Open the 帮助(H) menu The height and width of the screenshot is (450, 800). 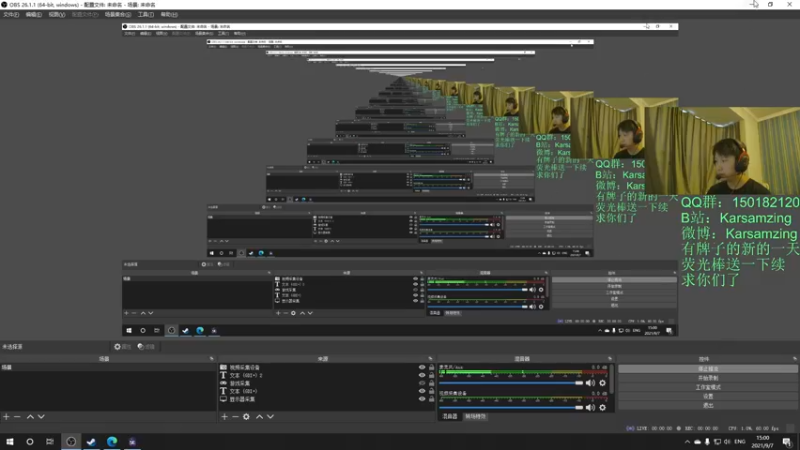pyautogui.click(x=169, y=15)
